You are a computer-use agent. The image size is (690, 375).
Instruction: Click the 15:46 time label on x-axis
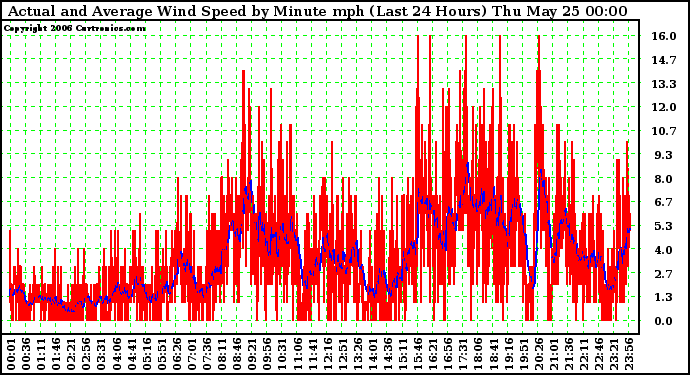pyautogui.click(x=418, y=354)
